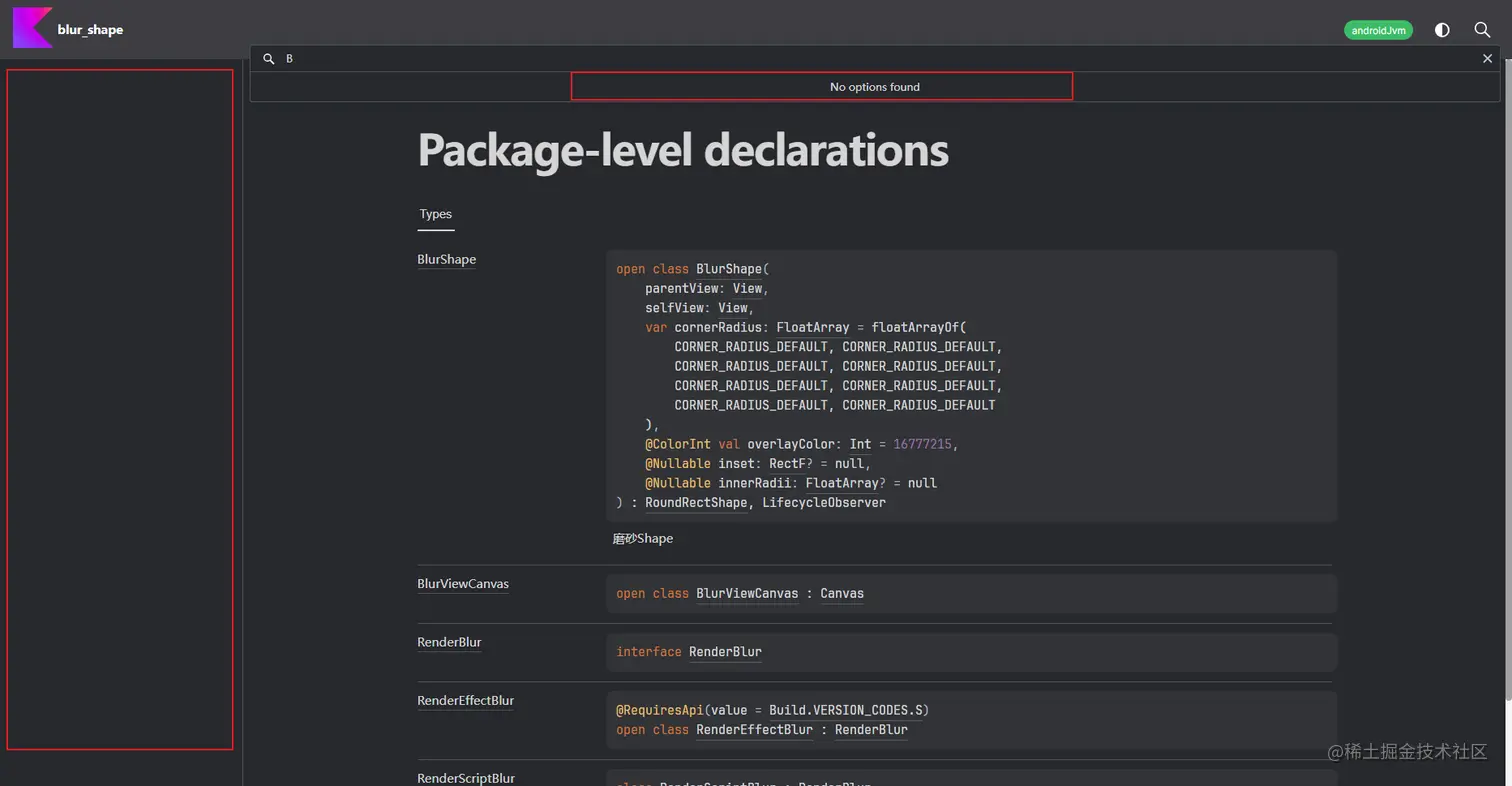Viewport: 1512px width, 786px height.
Task: Click the '磨砂Shape' description text
Action: (x=642, y=538)
